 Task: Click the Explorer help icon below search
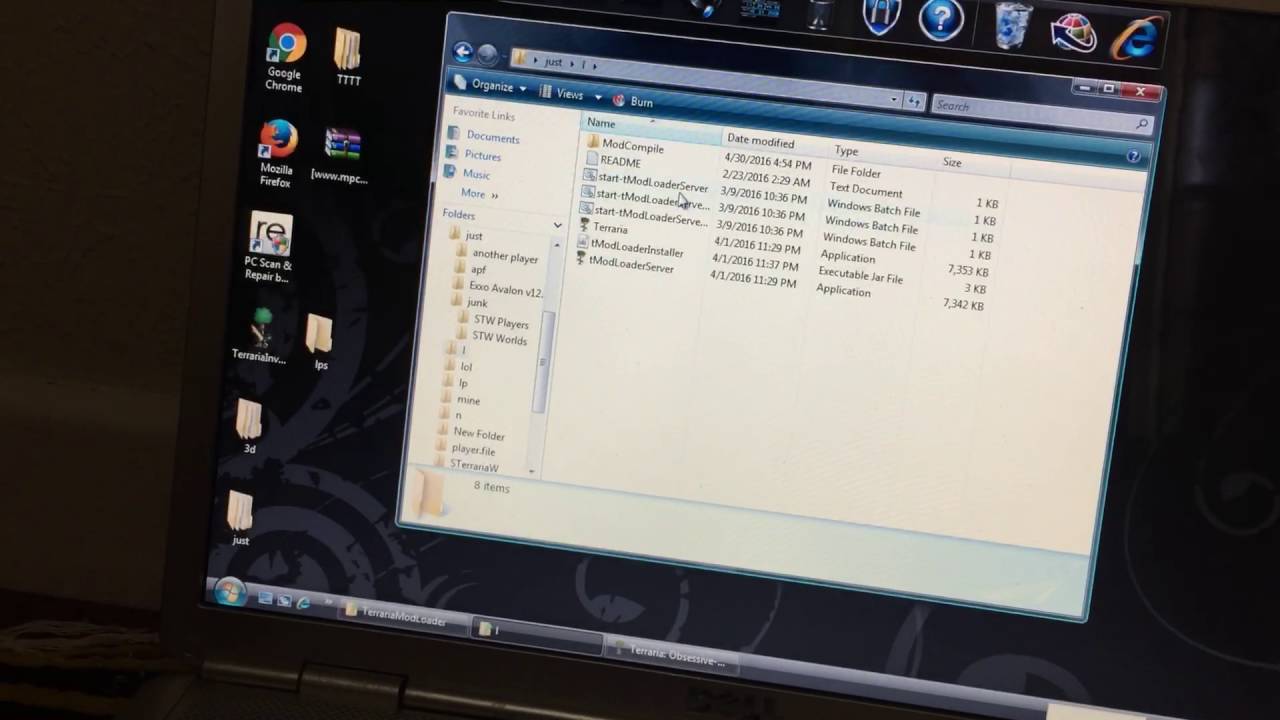1133,156
